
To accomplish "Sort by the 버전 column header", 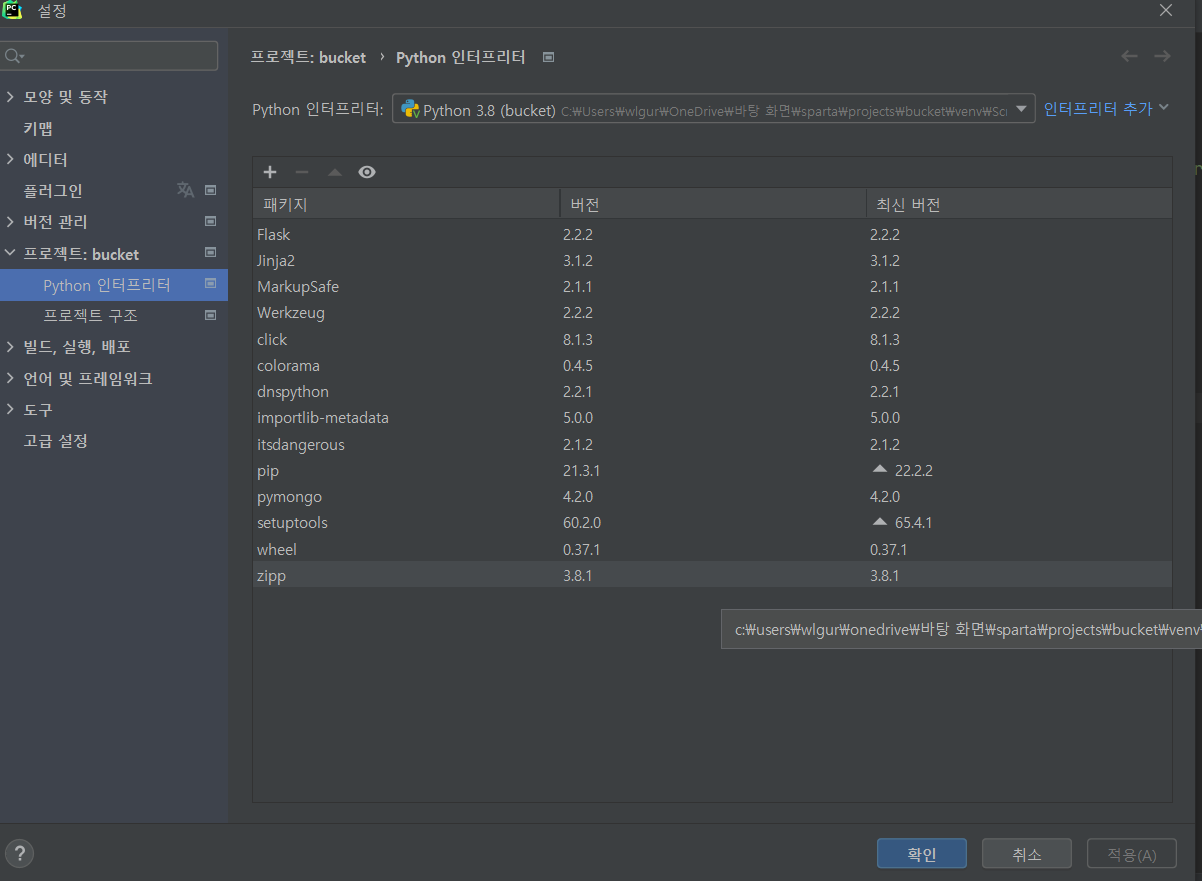I will [712, 204].
